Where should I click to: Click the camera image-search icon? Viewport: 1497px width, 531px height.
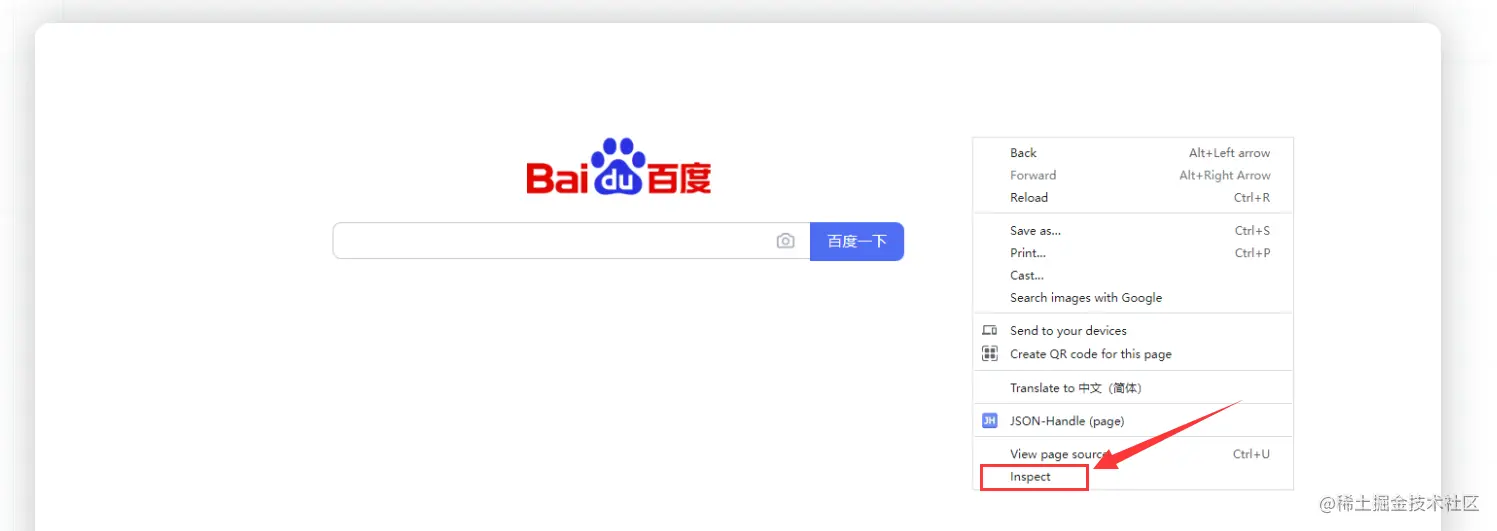tap(785, 241)
